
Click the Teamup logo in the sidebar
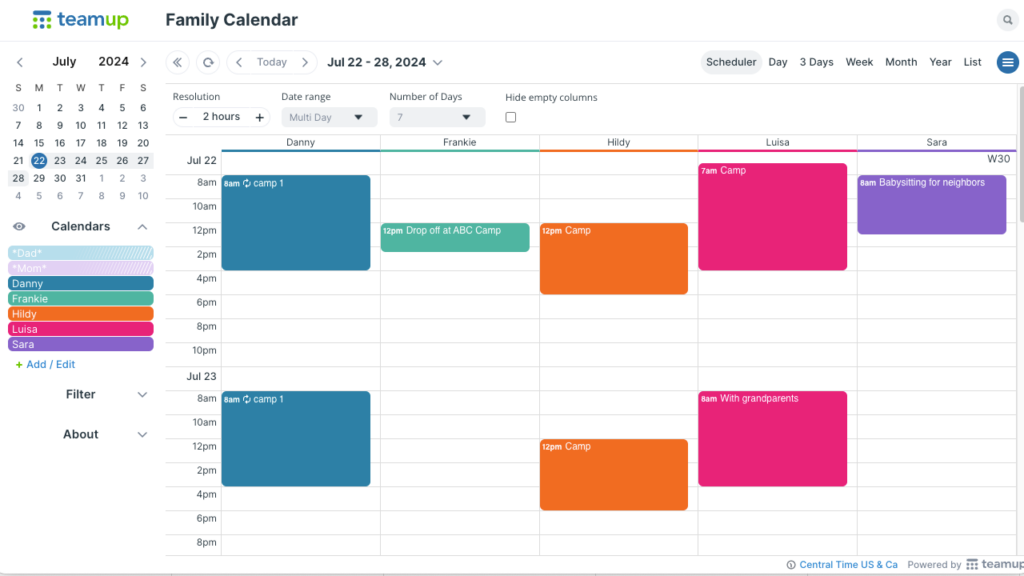tap(80, 19)
